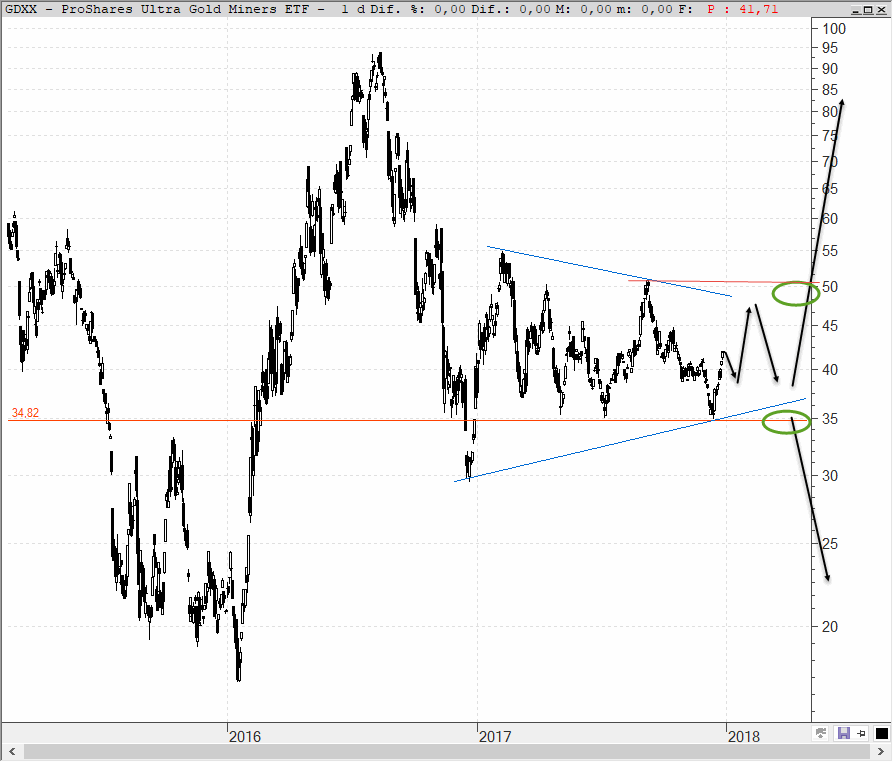The height and width of the screenshot is (762, 893).
Task: Click the 55 price axis label
Action: [830, 251]
